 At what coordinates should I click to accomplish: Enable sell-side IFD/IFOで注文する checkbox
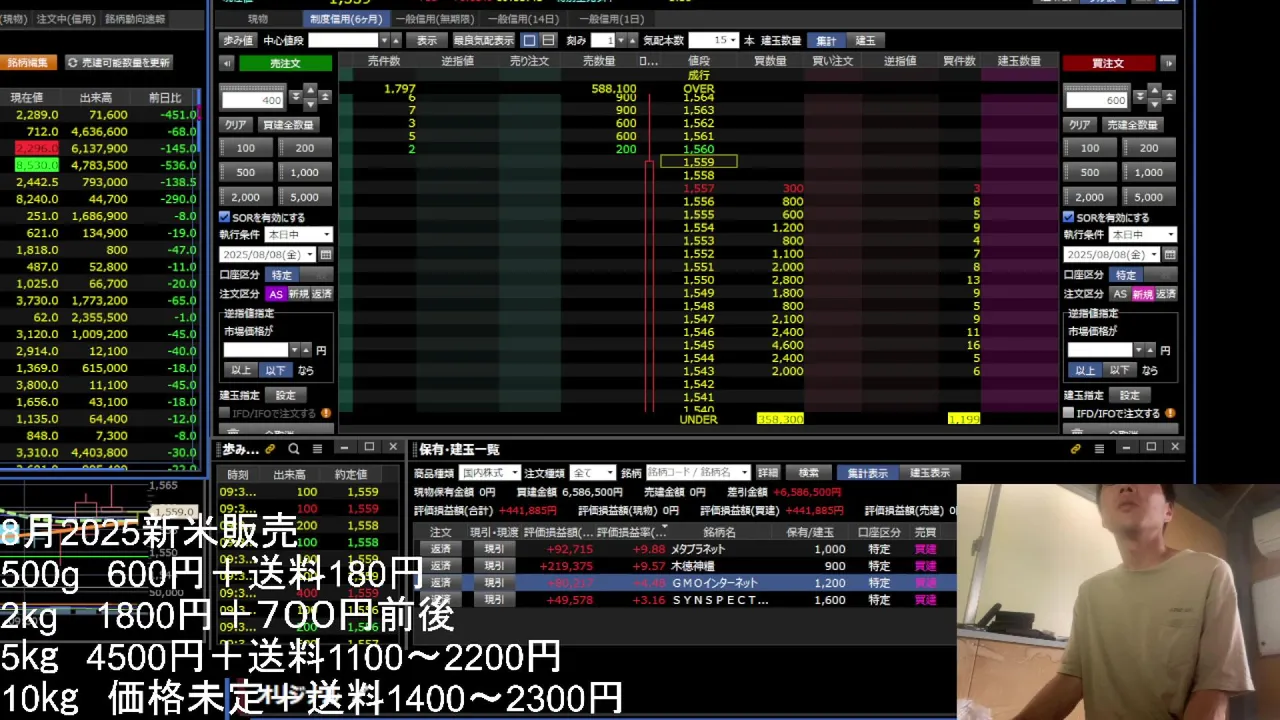(224, 413)
